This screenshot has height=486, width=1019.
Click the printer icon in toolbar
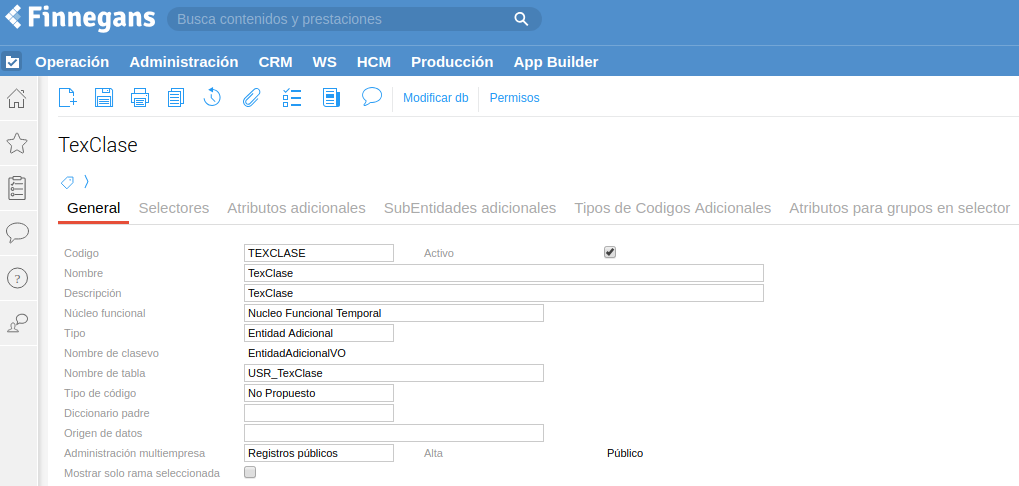pos(140,97)
